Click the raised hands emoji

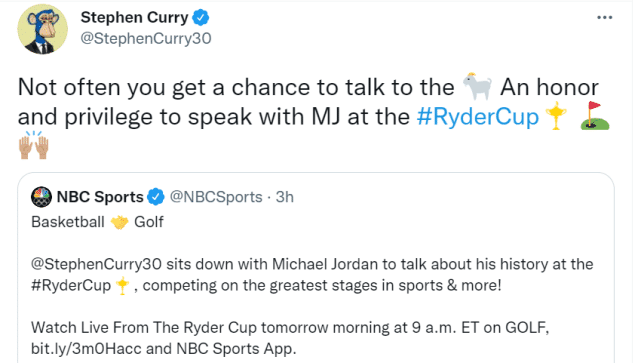[34, 145]
